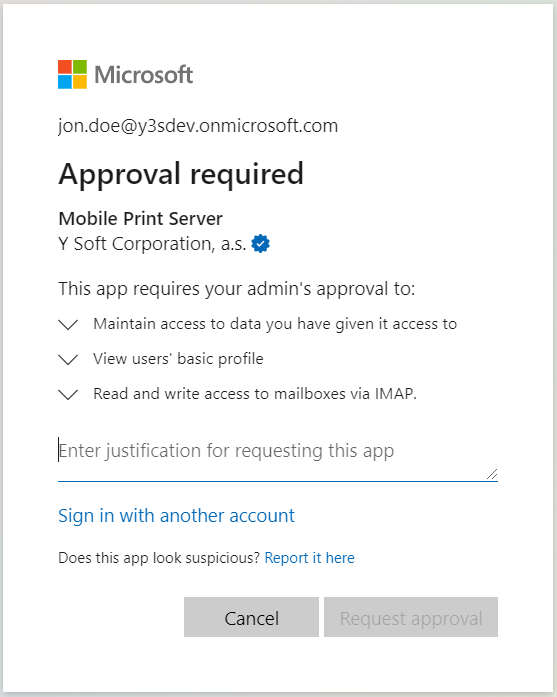The height and width of the screenshot is (697, 557).
Task: Expand the View users' basic profile chevron
Action: (68, 359)
